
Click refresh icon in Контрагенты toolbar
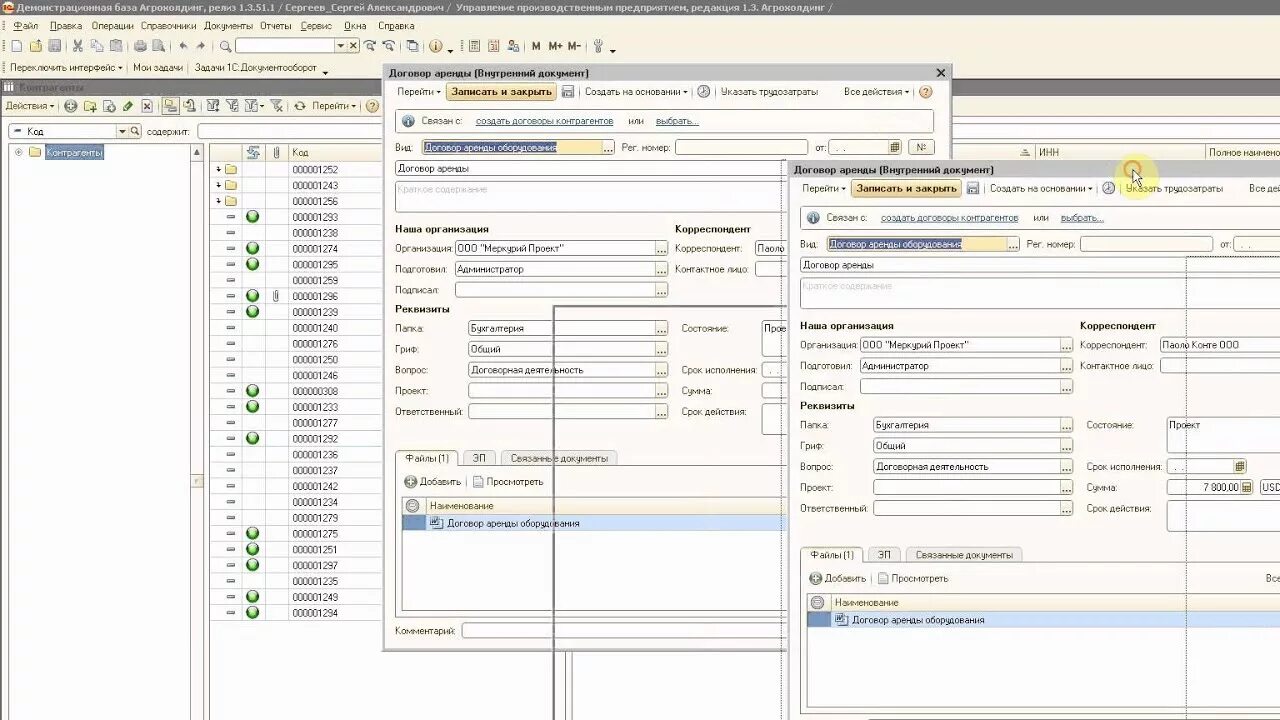[299, 106]
